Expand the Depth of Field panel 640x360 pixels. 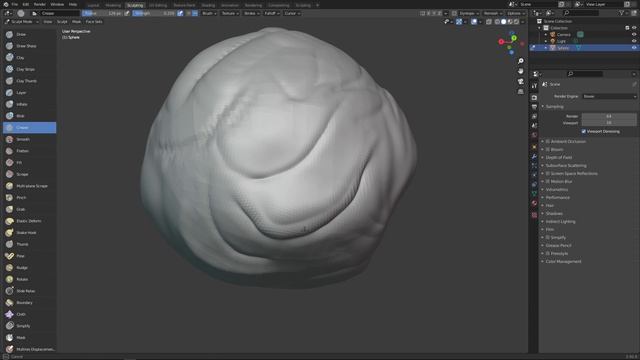[559, 158]
